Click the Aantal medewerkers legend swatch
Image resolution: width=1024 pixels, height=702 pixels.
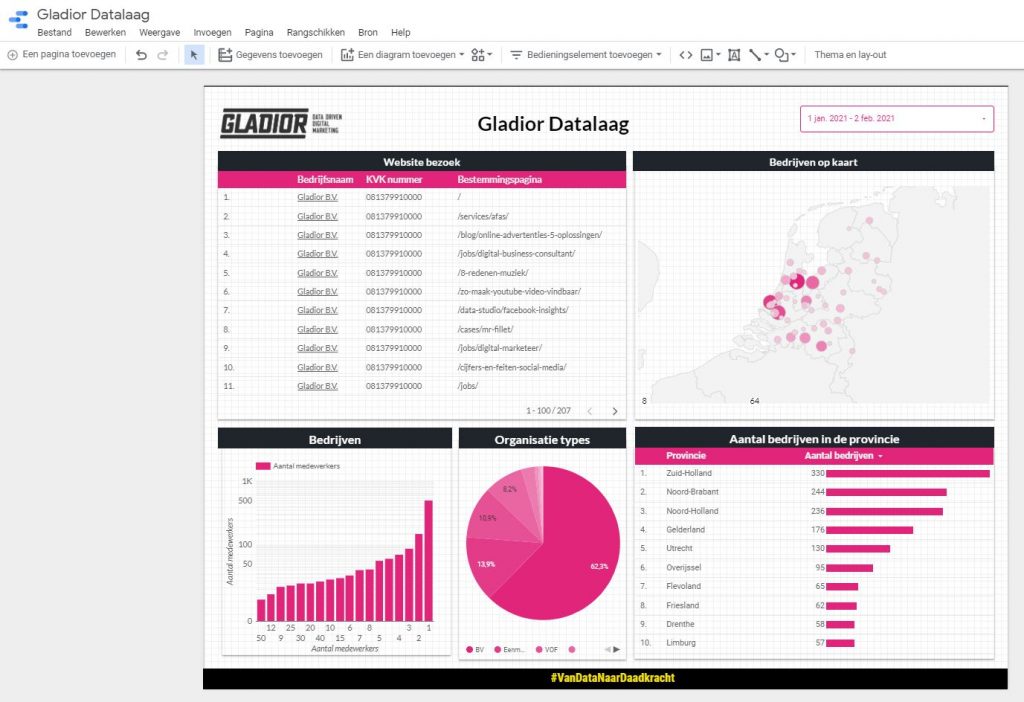coord(263,466)
